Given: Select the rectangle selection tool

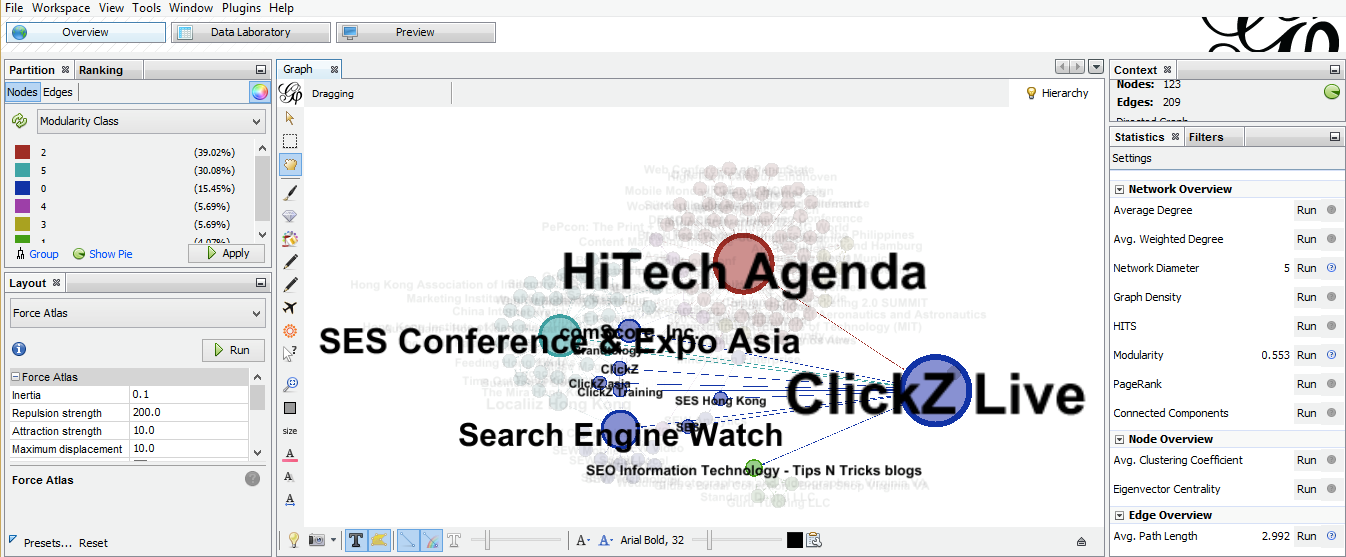Looking at the screenshot, I should (290, 141).
